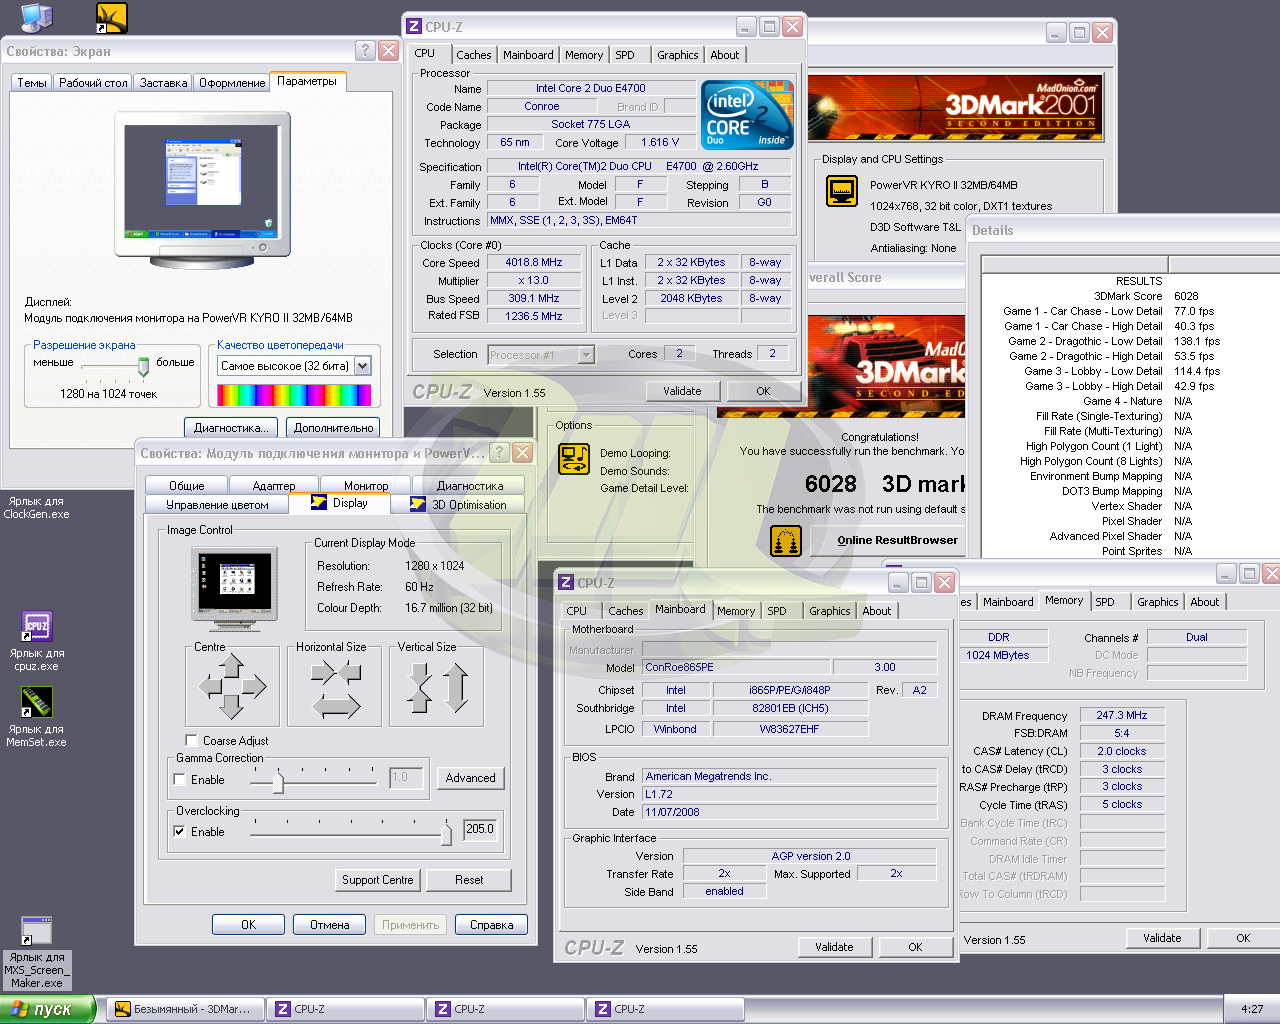Shrink Vertical Size with inward arrows icon
The width and height of the screenshot is (1280, 1024).
point(421,688)
